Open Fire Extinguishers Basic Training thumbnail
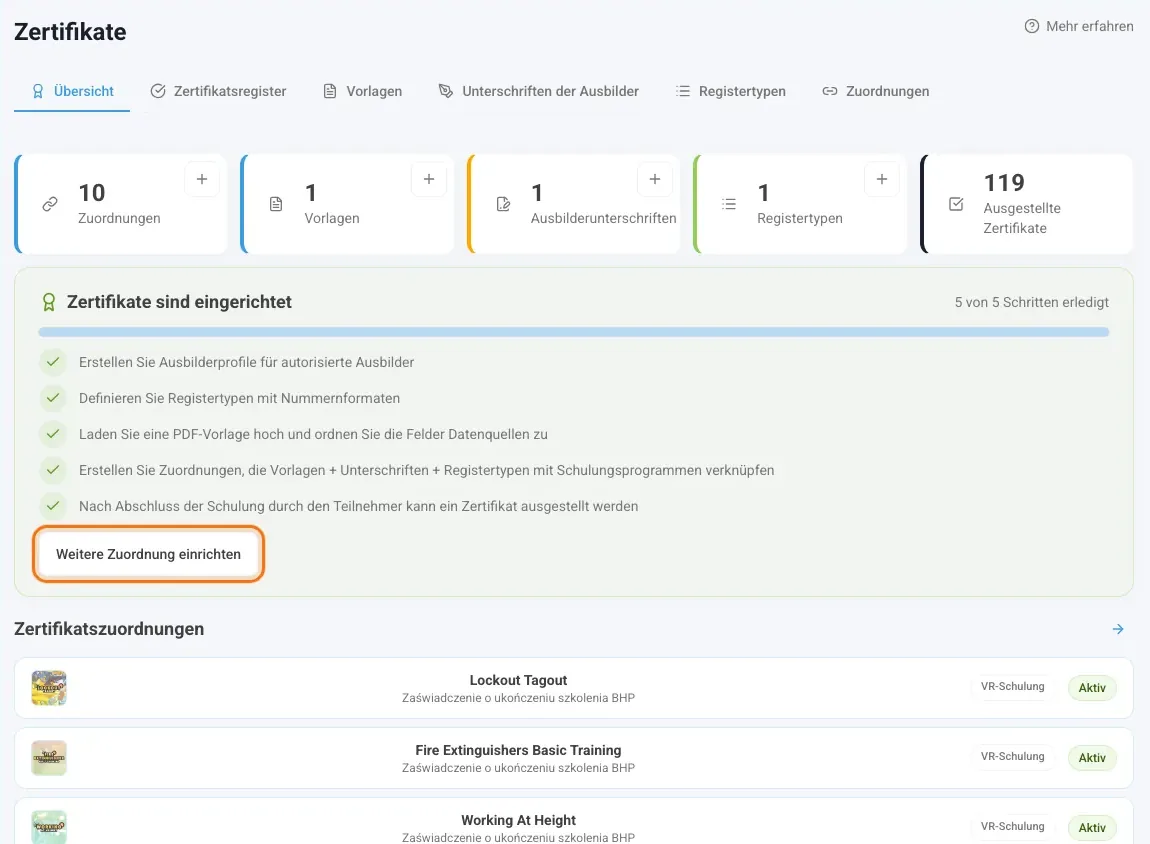 pyautogui.click(x=49, y=758)
